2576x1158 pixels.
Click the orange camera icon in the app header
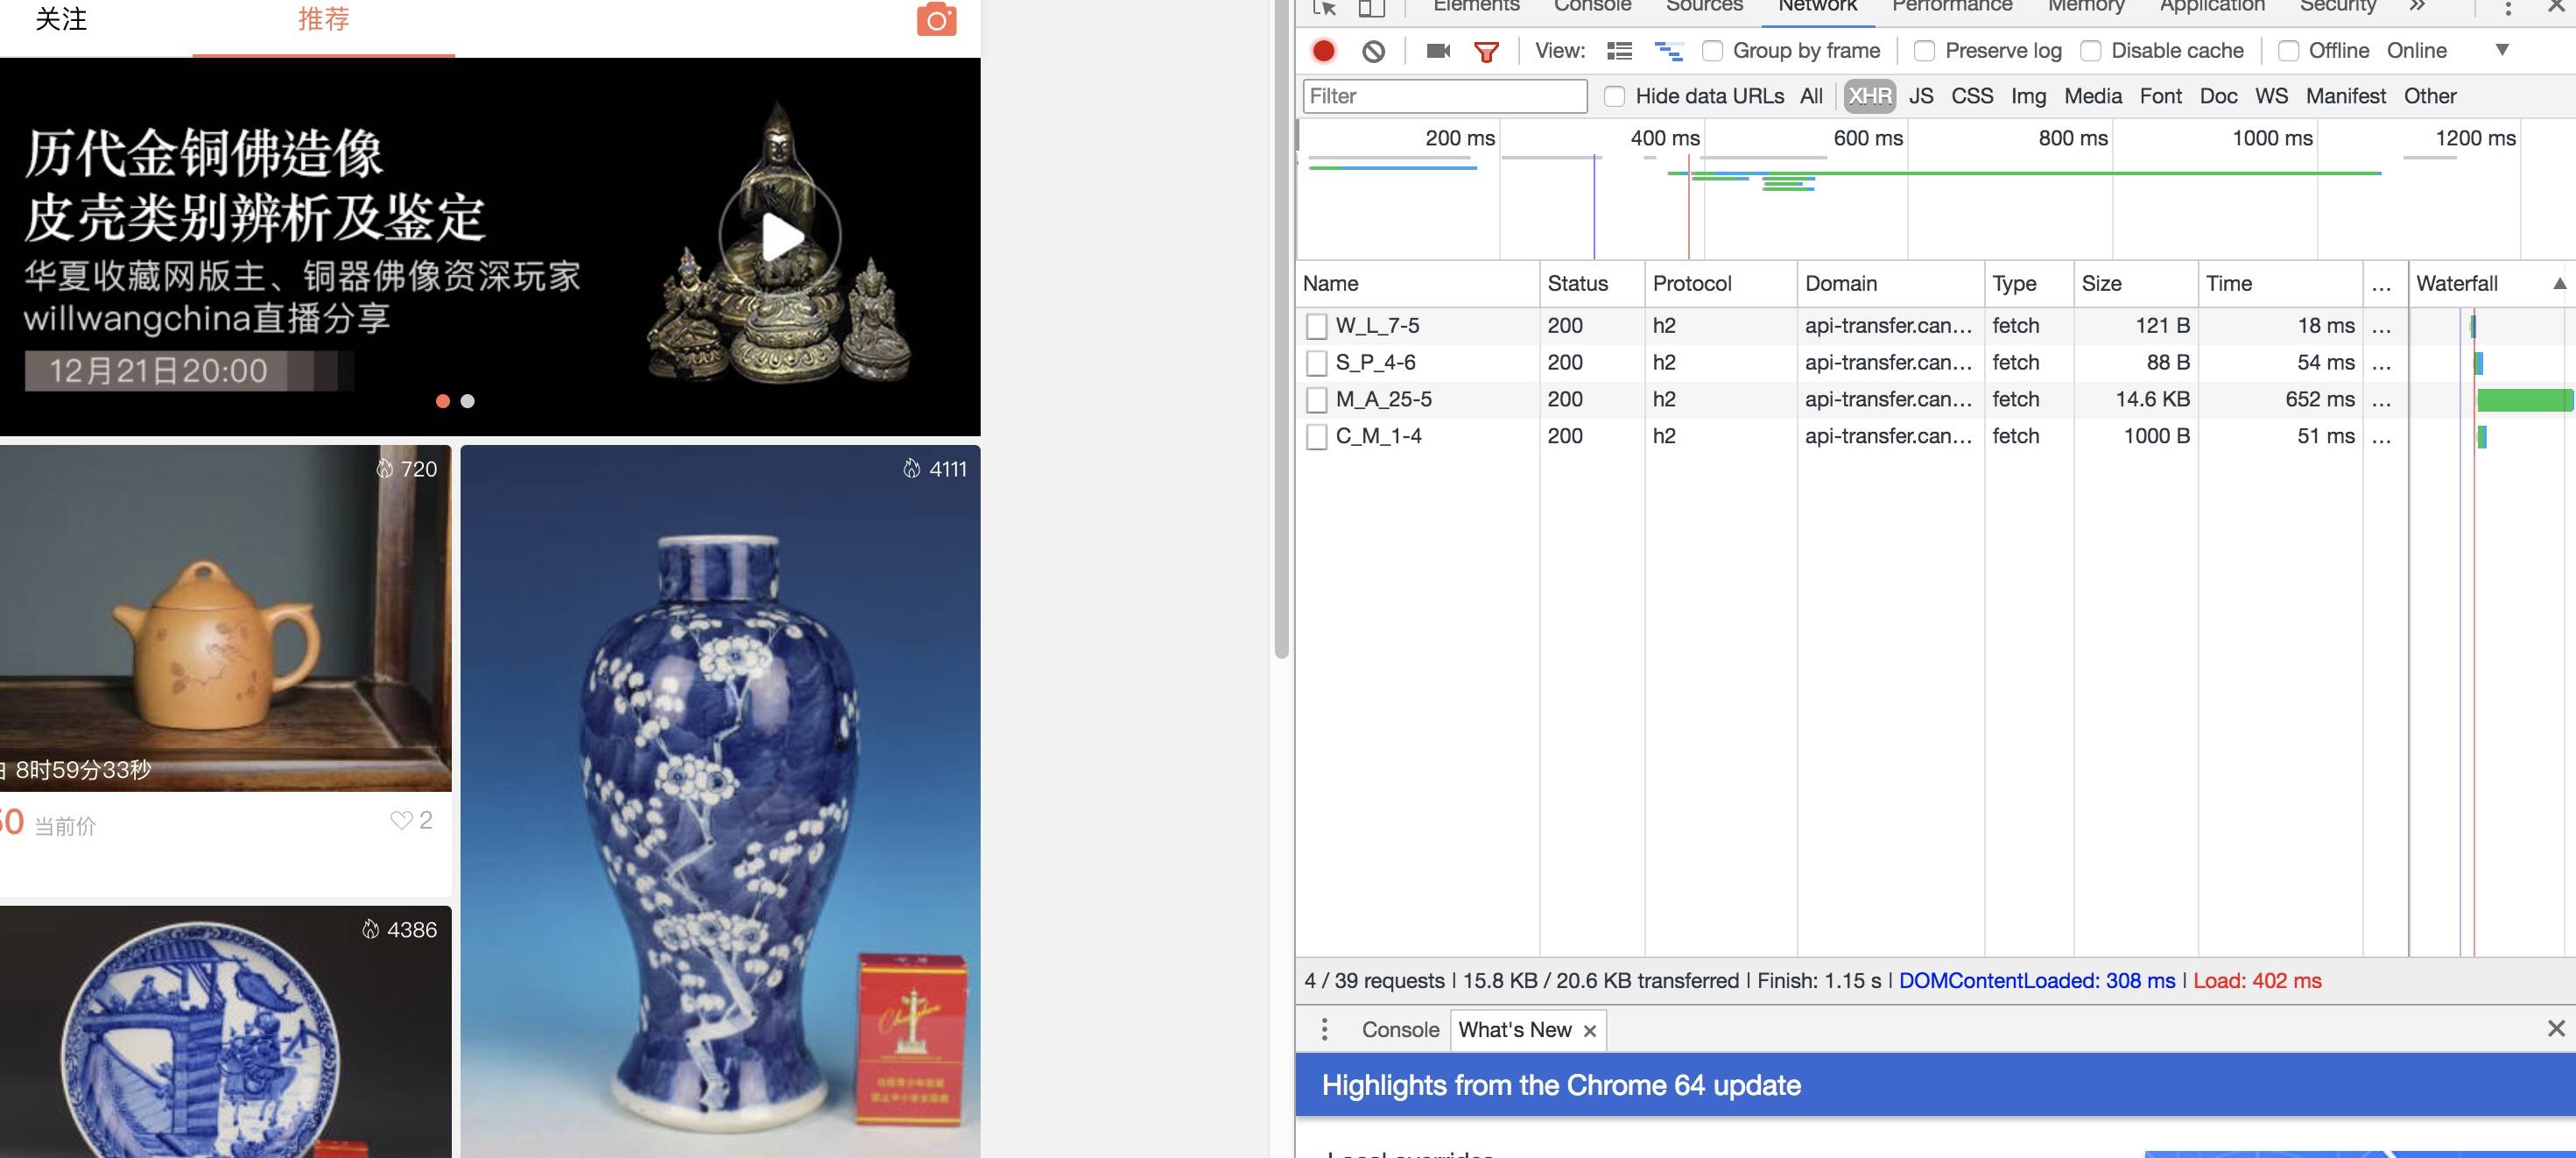[936, 19]
